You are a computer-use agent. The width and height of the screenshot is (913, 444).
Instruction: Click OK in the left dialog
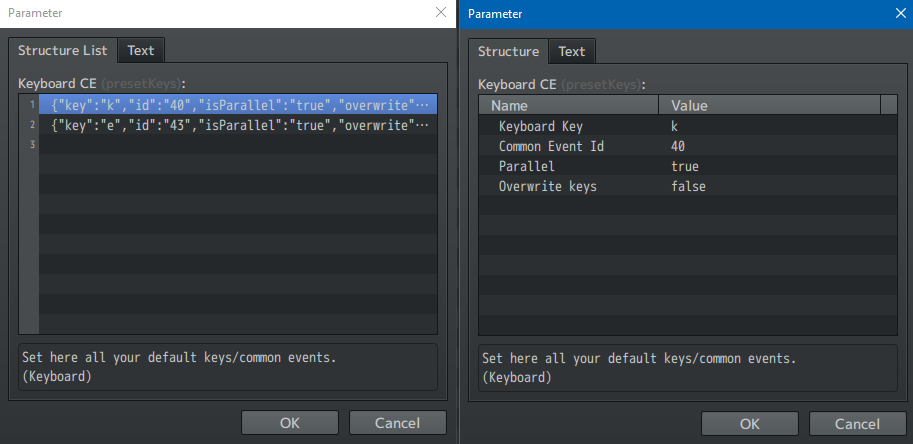pyautogui.click(x=290, y=422)
